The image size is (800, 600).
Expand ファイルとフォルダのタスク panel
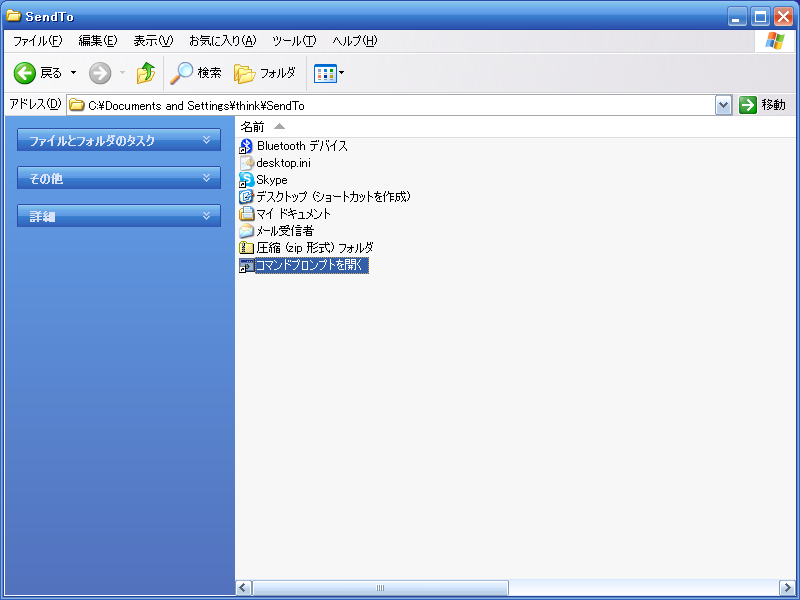119,140
